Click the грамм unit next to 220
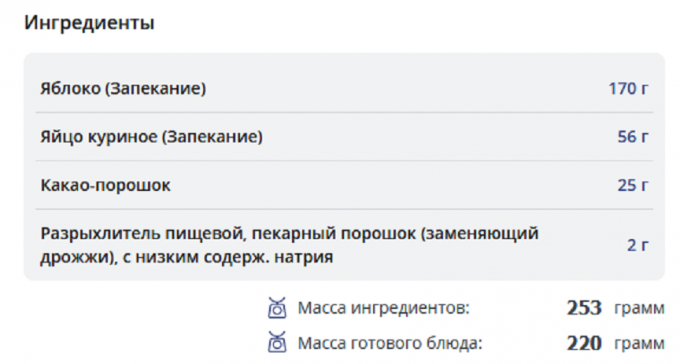Screen dimensions: 680x364 pyautogui.click(x=639, y=344)
